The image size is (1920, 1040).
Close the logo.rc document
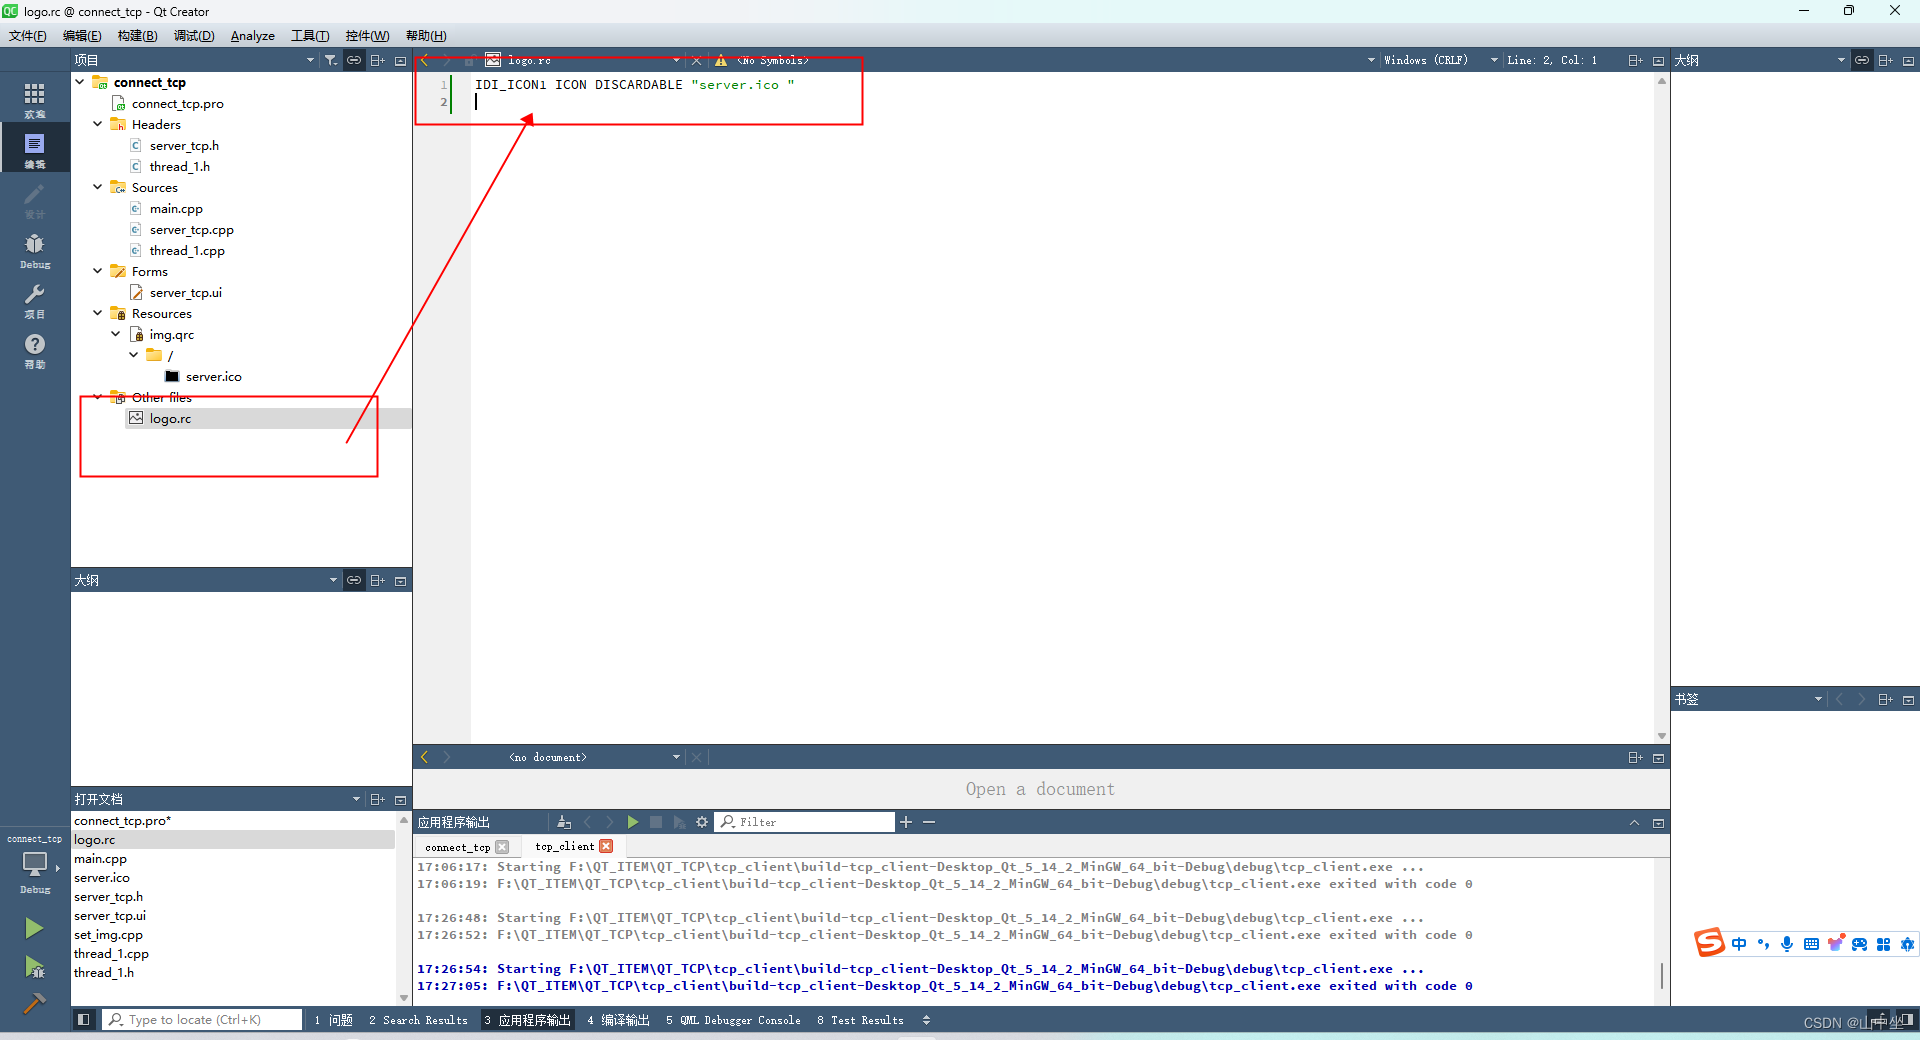[x=697, y=60]
